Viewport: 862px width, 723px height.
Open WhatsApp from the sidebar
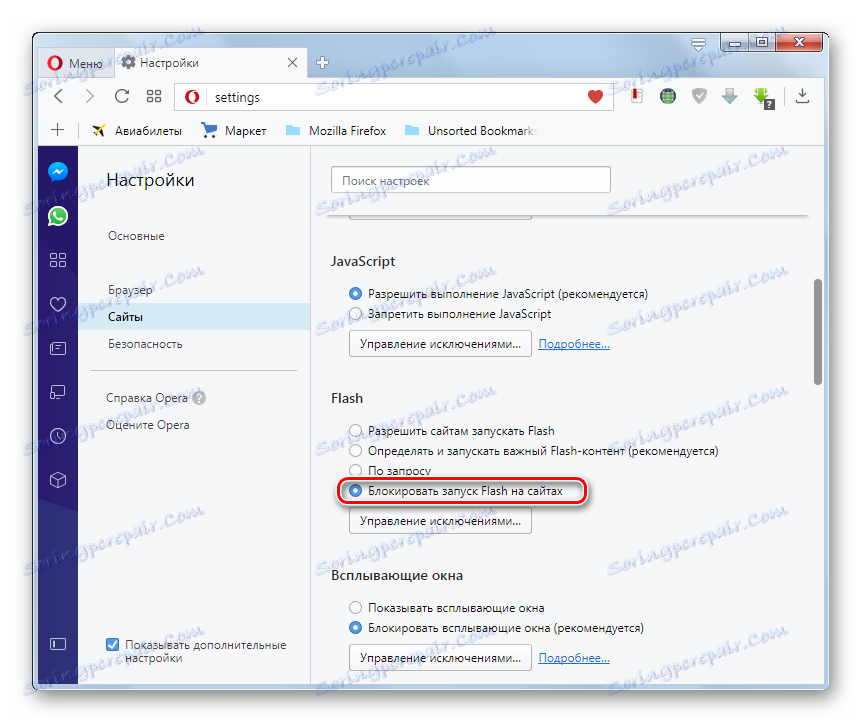(x=57, y=215)
